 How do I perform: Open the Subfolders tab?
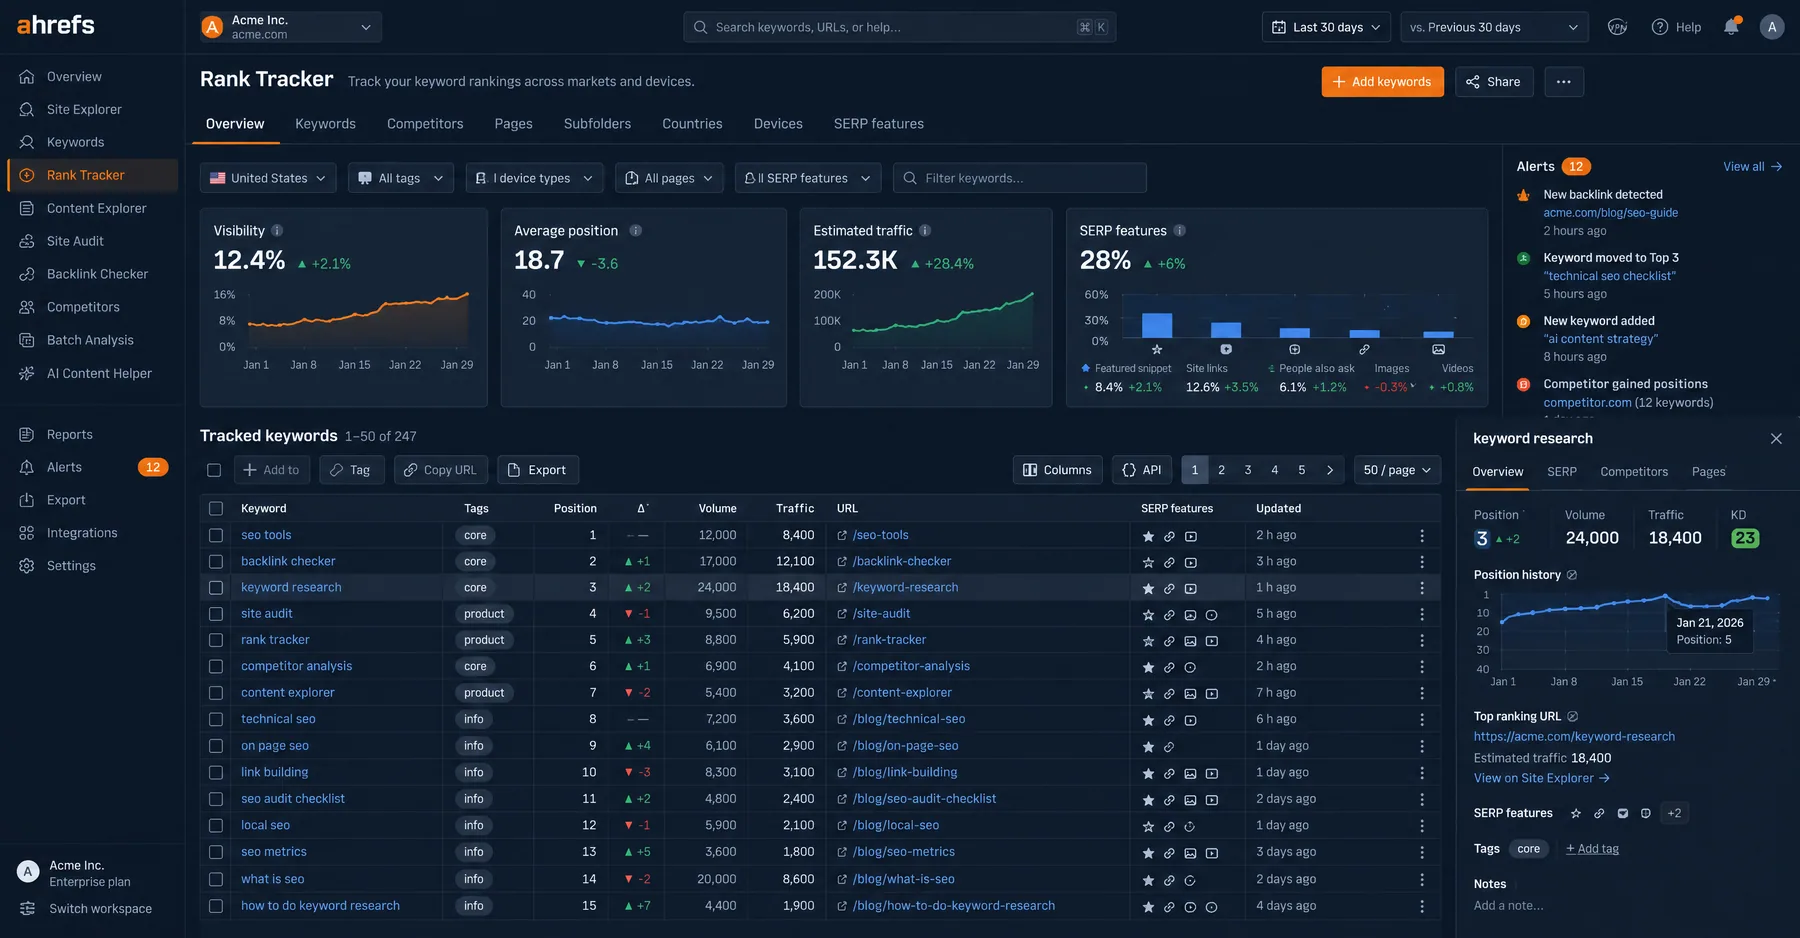(x=597, y=124)
